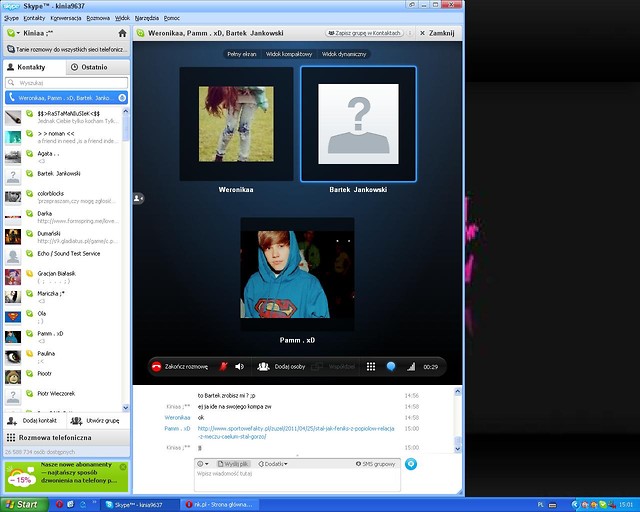
Task: Open Dodatki dropdown
Action: [x=273, y=464]
